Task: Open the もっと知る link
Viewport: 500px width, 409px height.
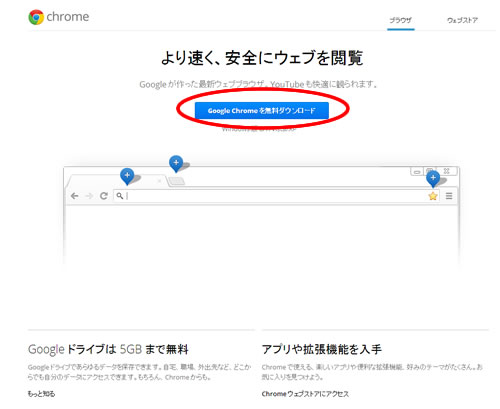Action: (x=41, y=394)
